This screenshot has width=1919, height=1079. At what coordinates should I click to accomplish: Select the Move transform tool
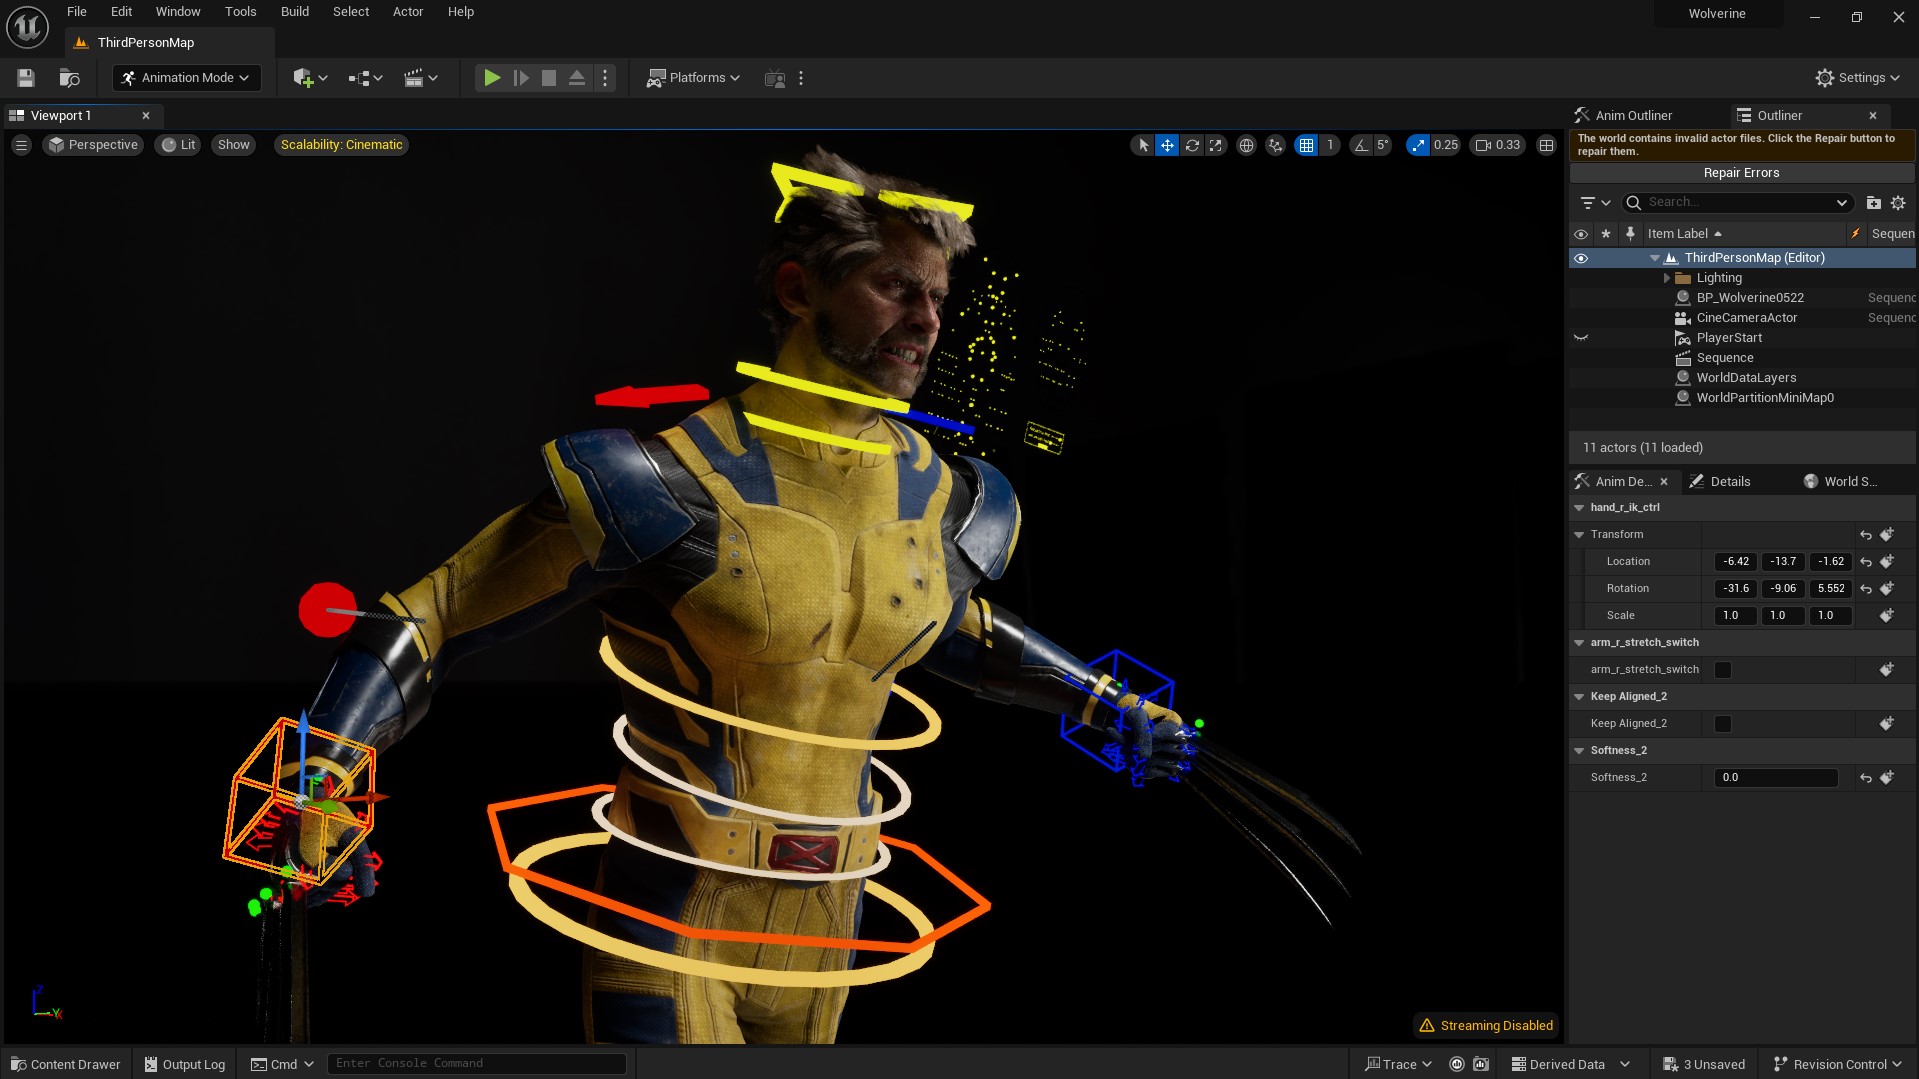pos(1167,145)
